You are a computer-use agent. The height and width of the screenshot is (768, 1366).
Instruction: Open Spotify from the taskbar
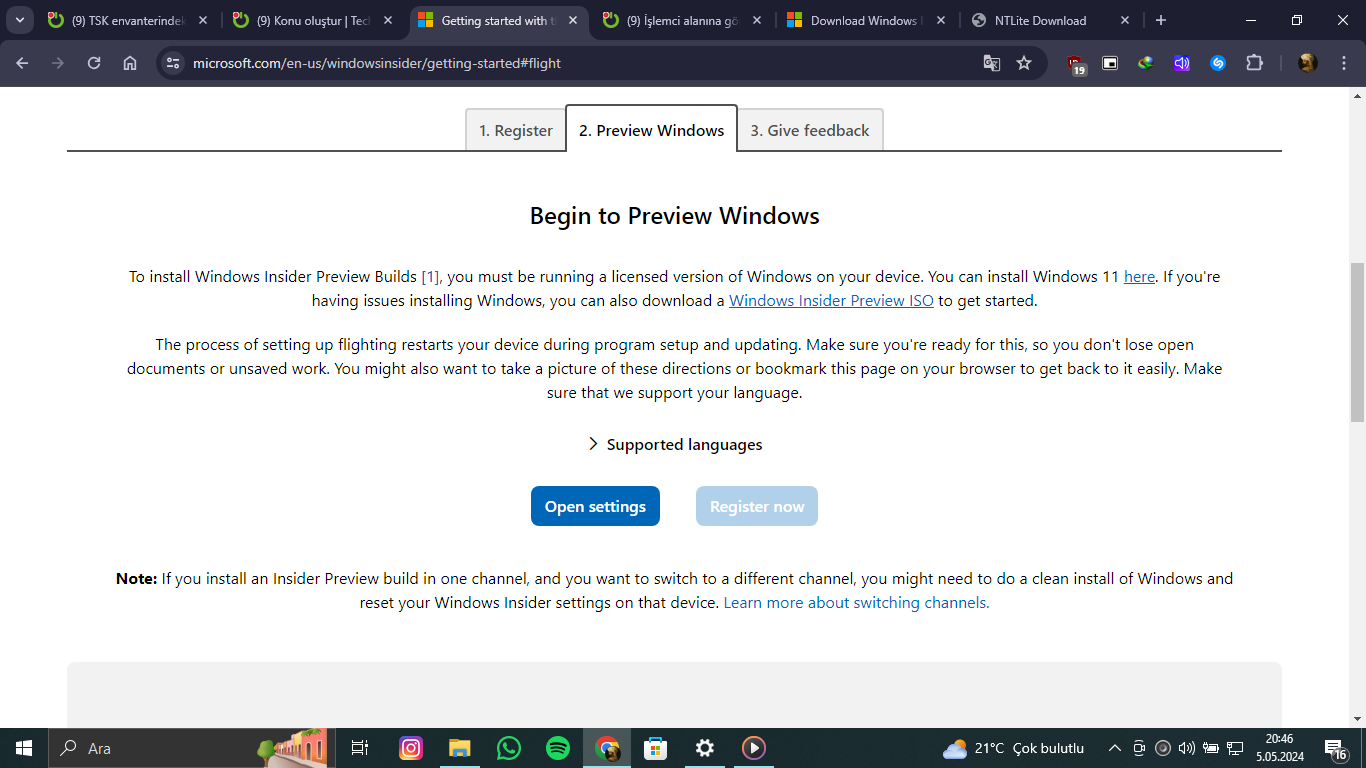click(x=558, y=748)
